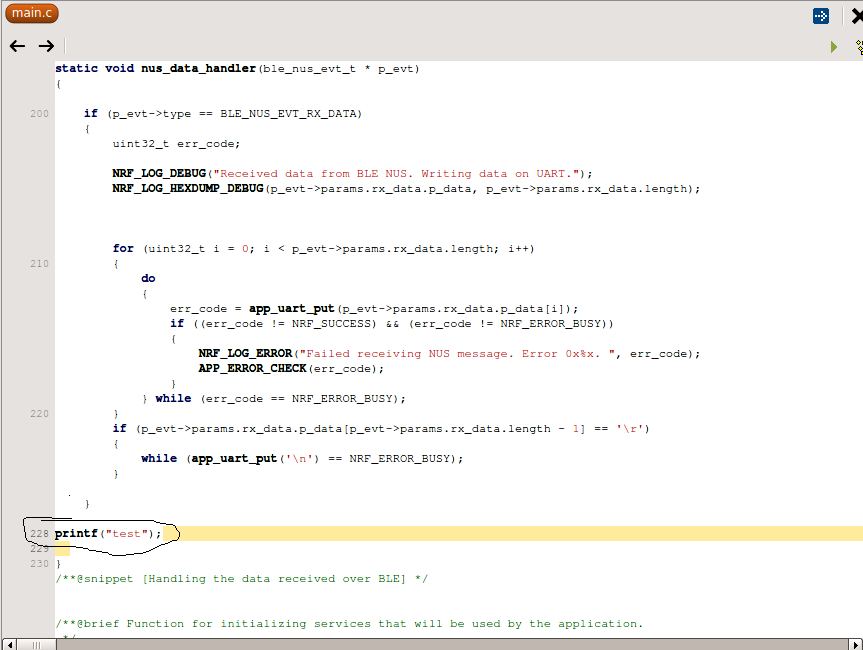This screenshot has width=863, height=650.
Task: Select the main.c tab
Action: 31,13
